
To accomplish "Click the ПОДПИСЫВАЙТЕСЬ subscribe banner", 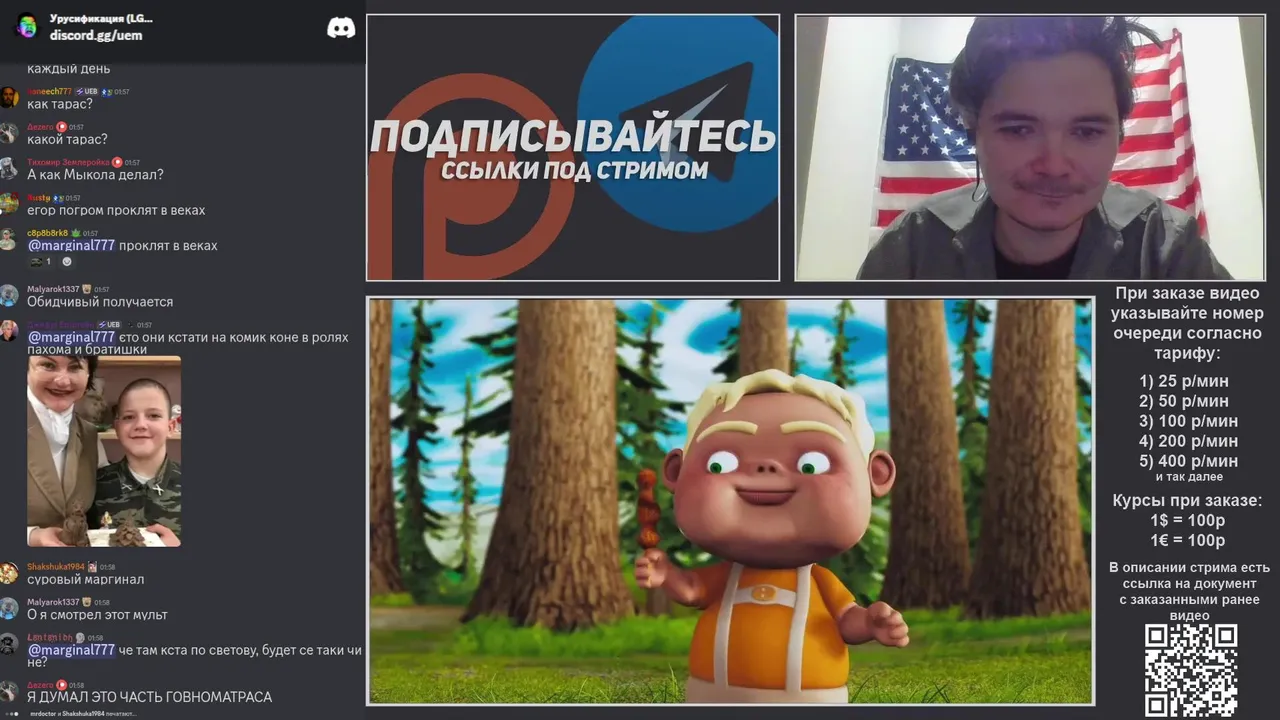I will 573,147.
